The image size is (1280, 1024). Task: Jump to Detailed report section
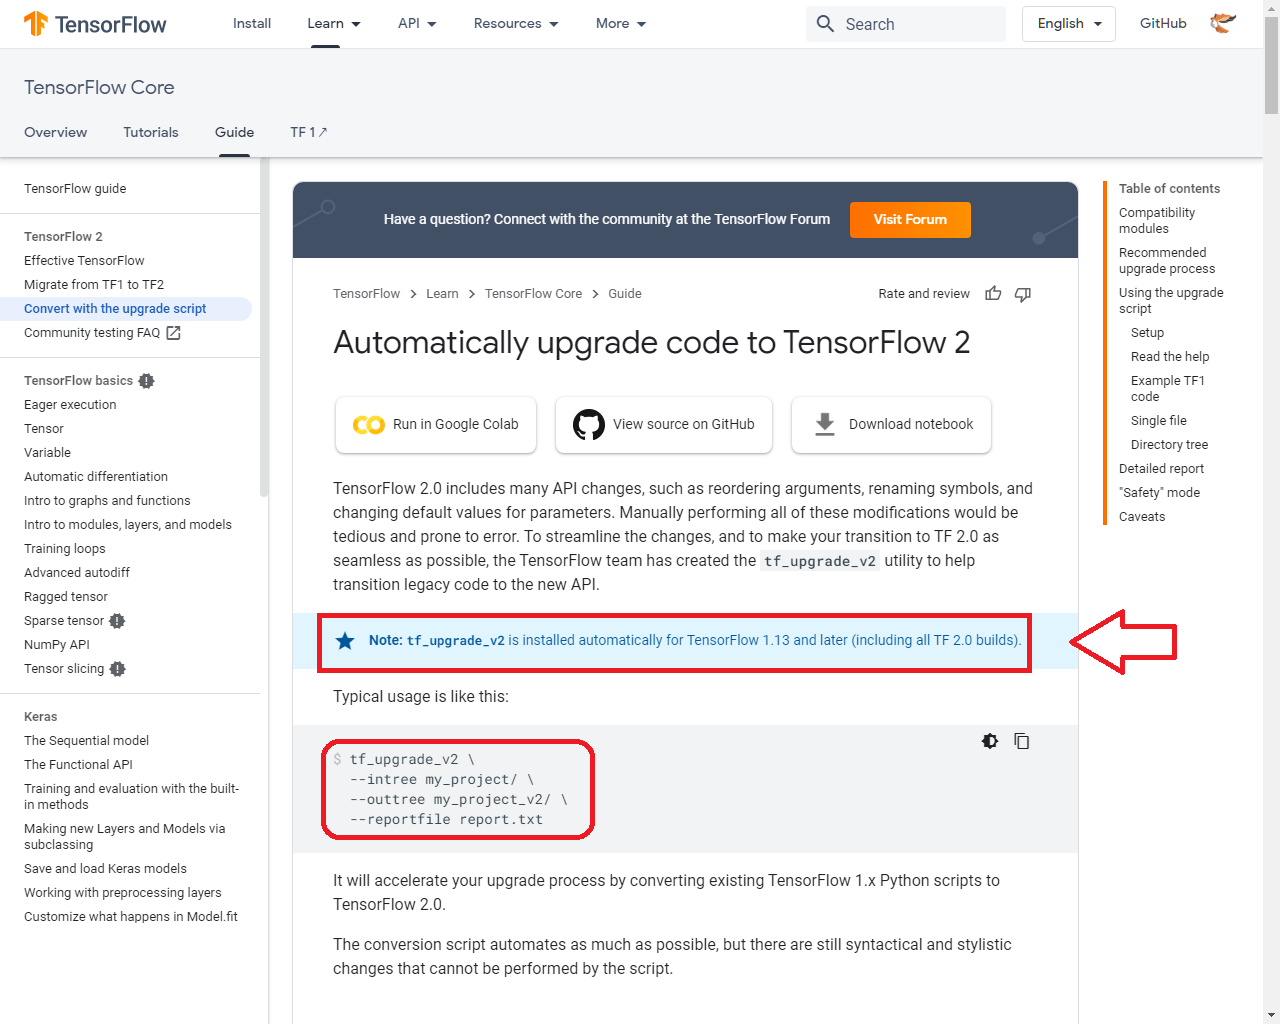1161,469
